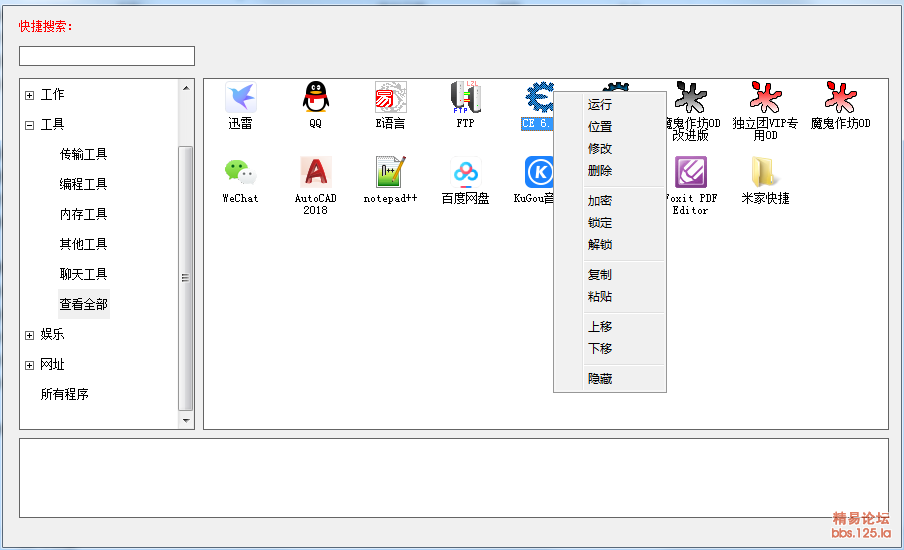Screen dimensions: 904x550
Task: Expand the 网址 tree node
Action: pos(29,365)
